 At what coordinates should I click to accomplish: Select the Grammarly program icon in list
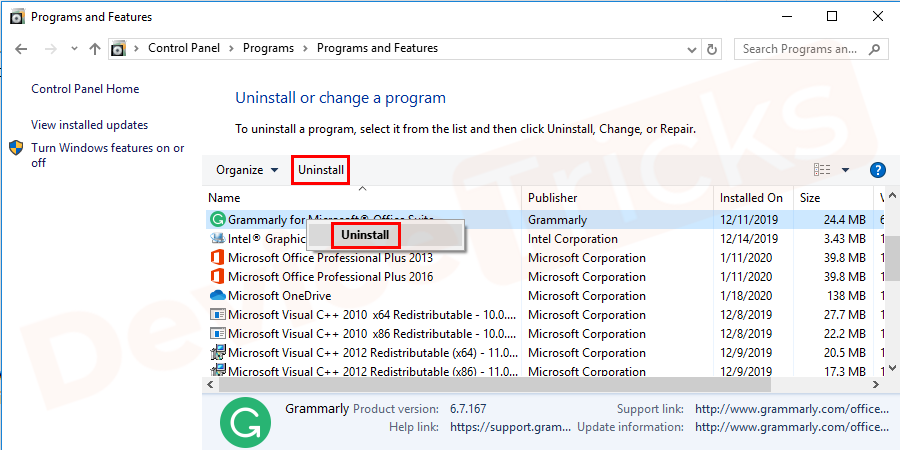coord(217,220)
